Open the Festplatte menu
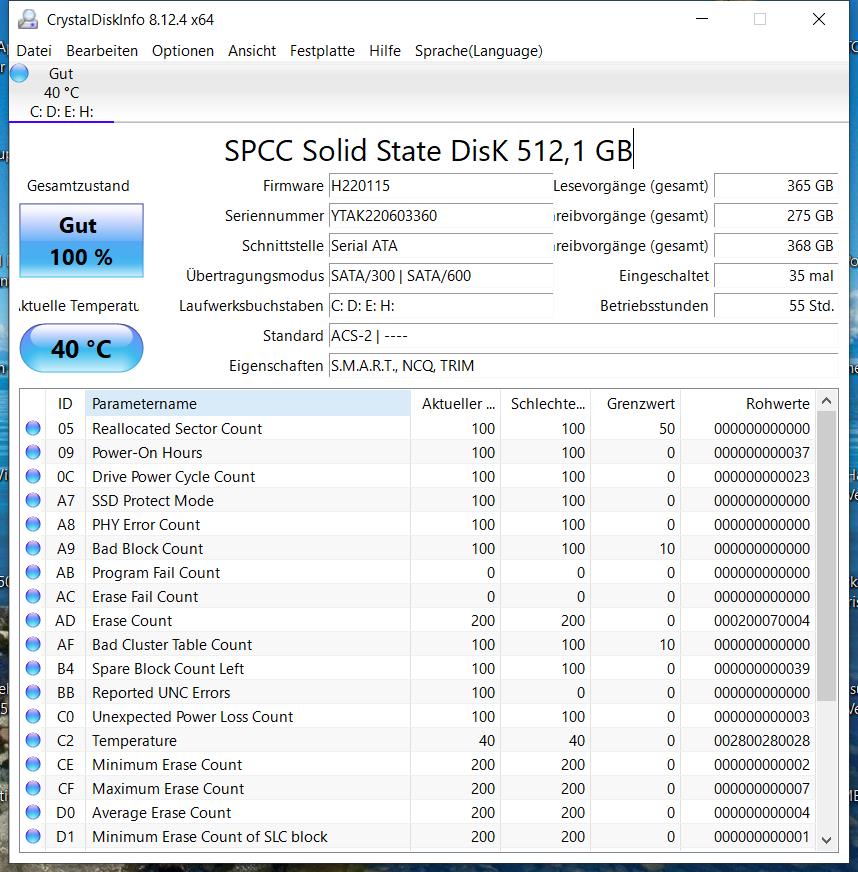The width and height of the screenshot is (858, 872). point(322,51)
